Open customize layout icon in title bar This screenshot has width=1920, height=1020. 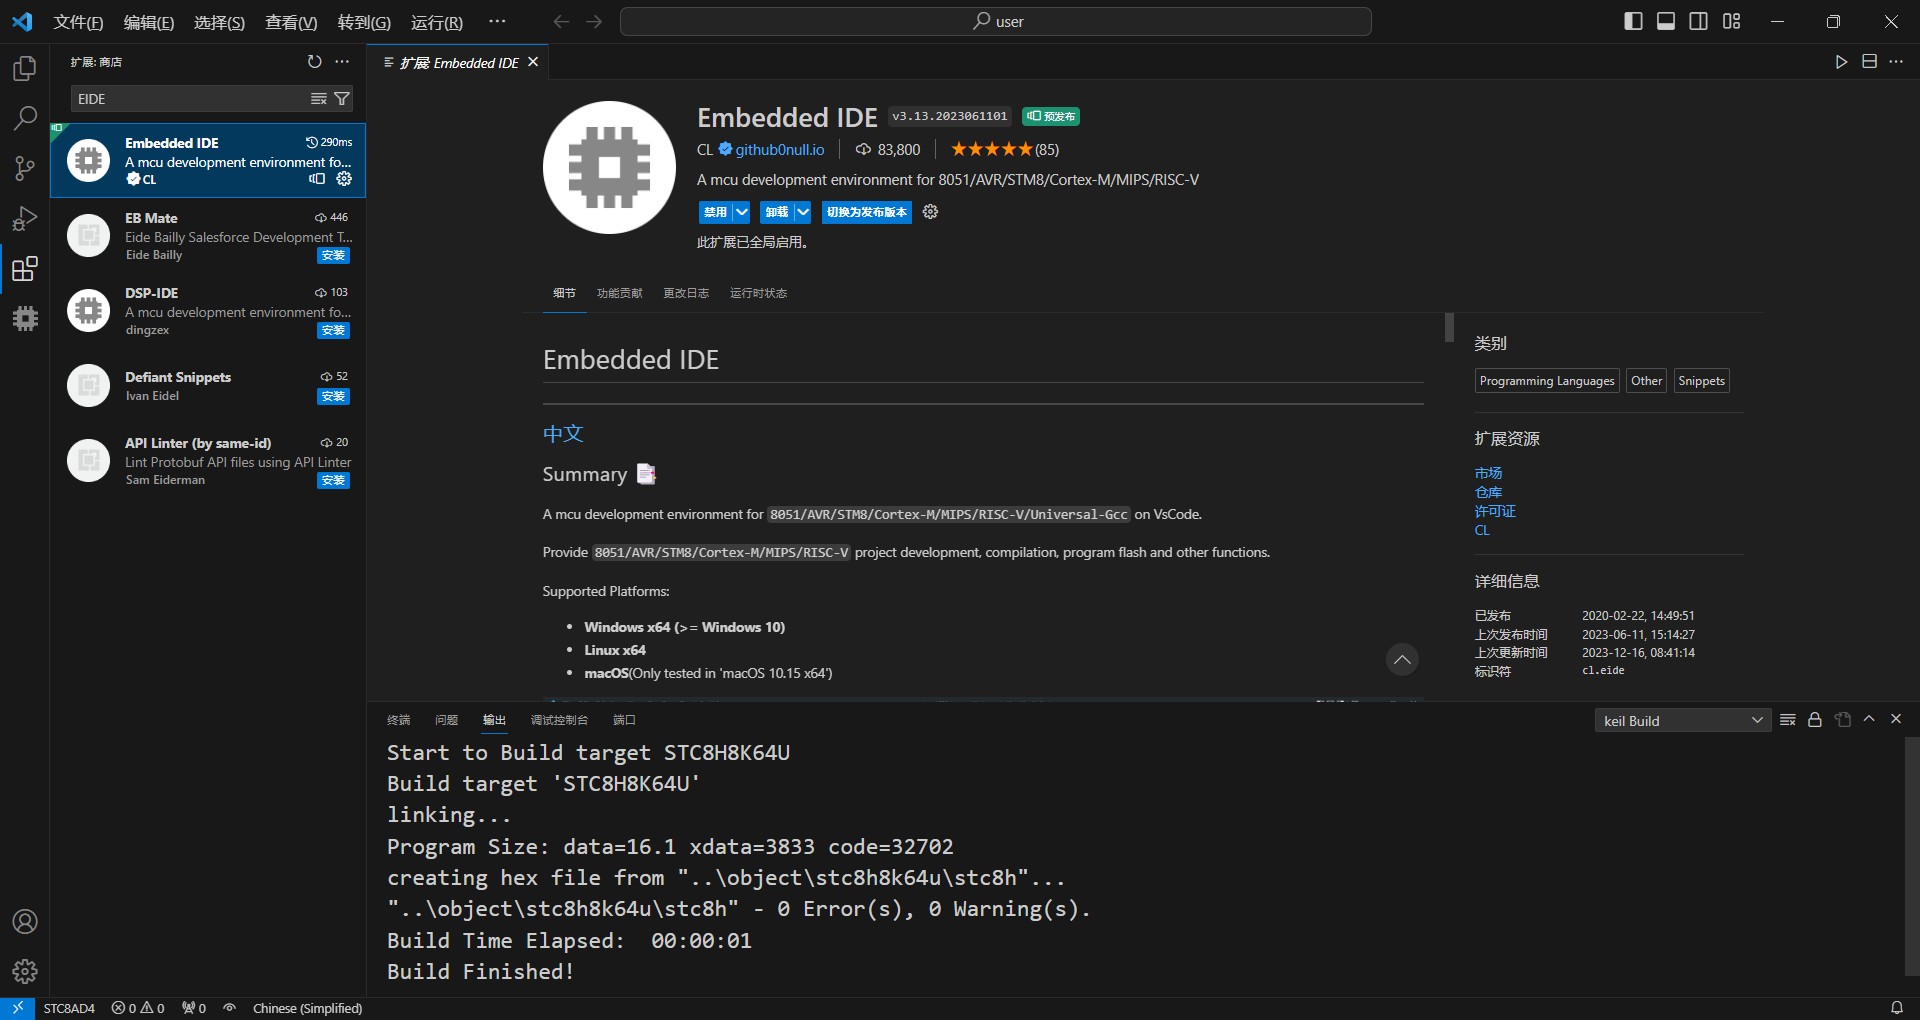click(x=1732, y=21)
